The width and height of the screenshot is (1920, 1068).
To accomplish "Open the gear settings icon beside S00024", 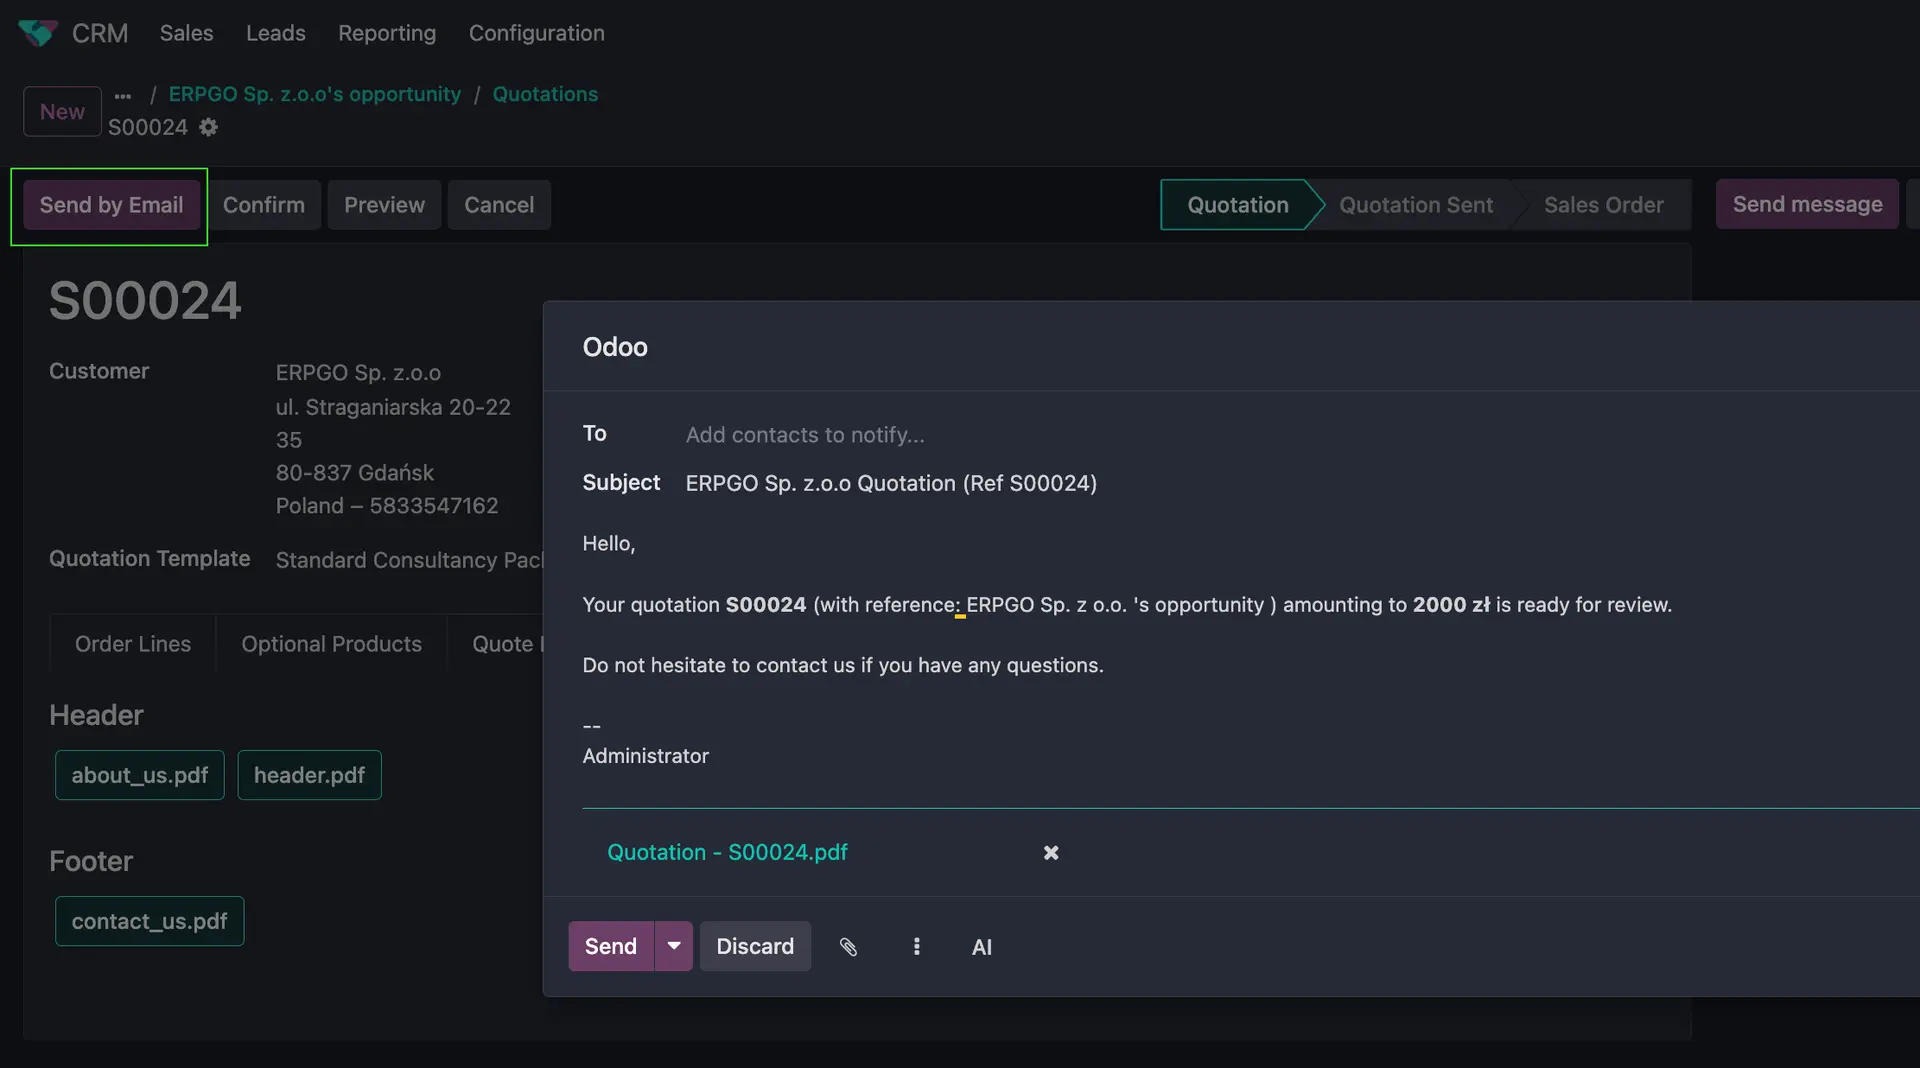I will pos(208,127).
